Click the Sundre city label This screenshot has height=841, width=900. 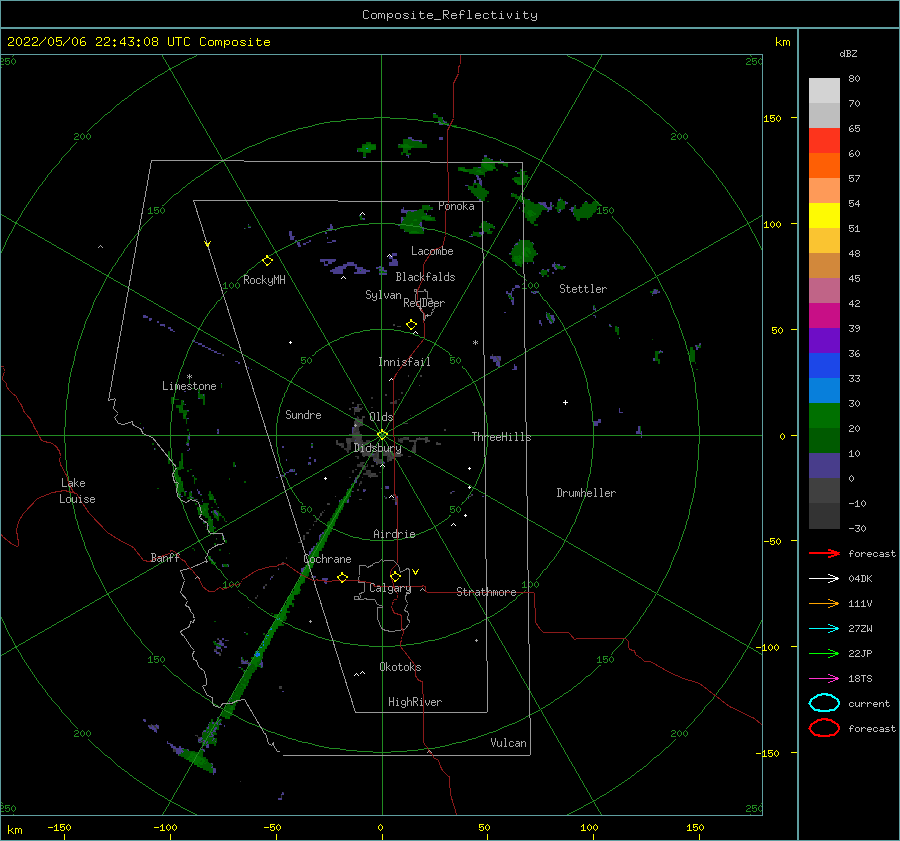tap(303, 414)
